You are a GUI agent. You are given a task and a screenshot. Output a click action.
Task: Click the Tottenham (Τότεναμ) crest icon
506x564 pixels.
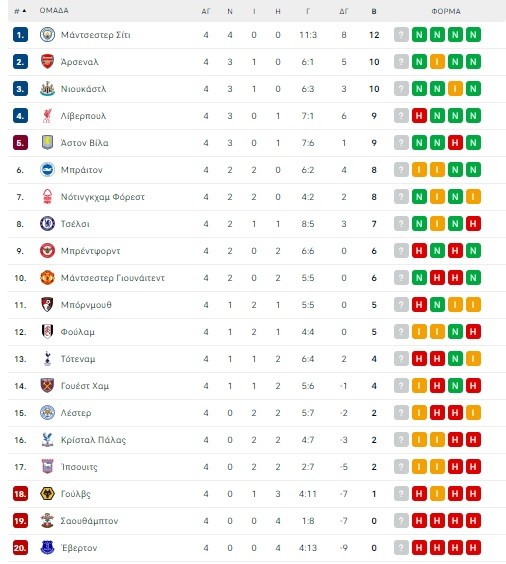coord(47,359)
